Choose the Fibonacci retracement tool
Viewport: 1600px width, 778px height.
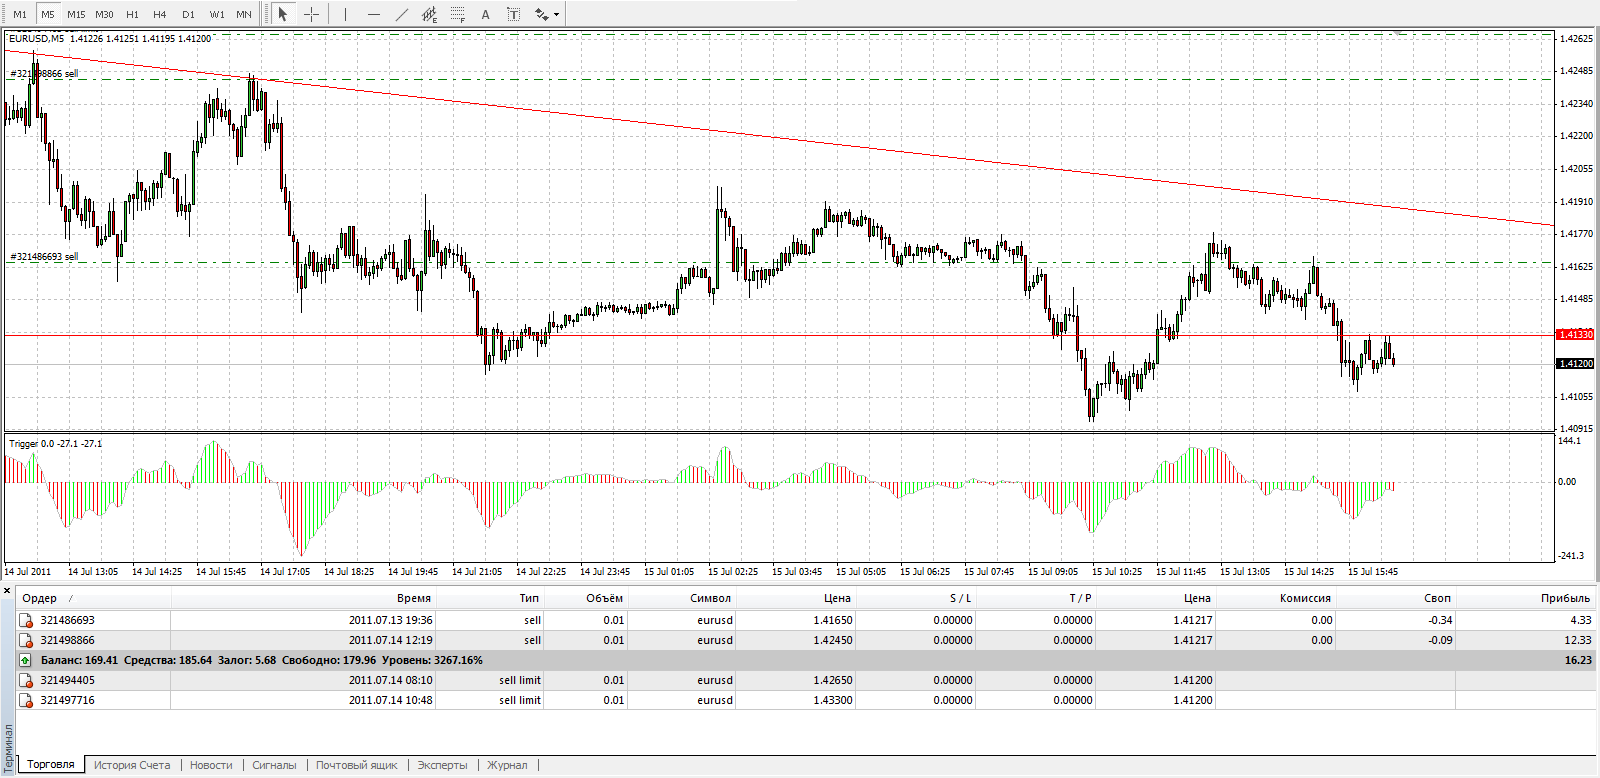(x=457, y=14)
